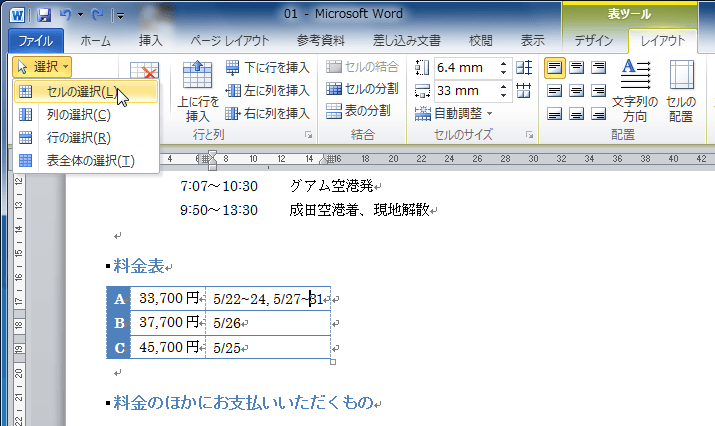Insert a column to the left
This screenshot has width=715, height=426.
click(x=268, y=90)
